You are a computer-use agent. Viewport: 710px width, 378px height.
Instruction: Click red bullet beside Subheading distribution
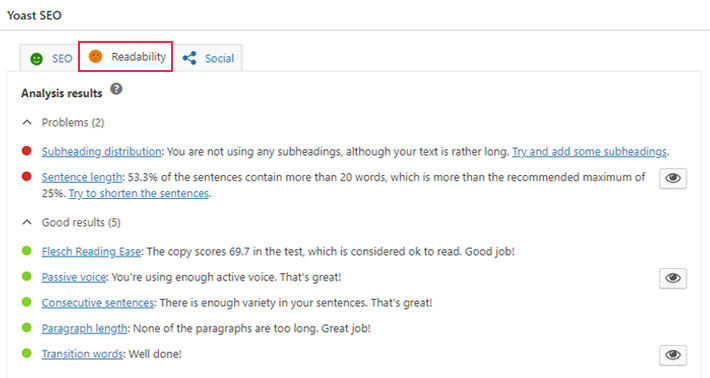point(27,151)
